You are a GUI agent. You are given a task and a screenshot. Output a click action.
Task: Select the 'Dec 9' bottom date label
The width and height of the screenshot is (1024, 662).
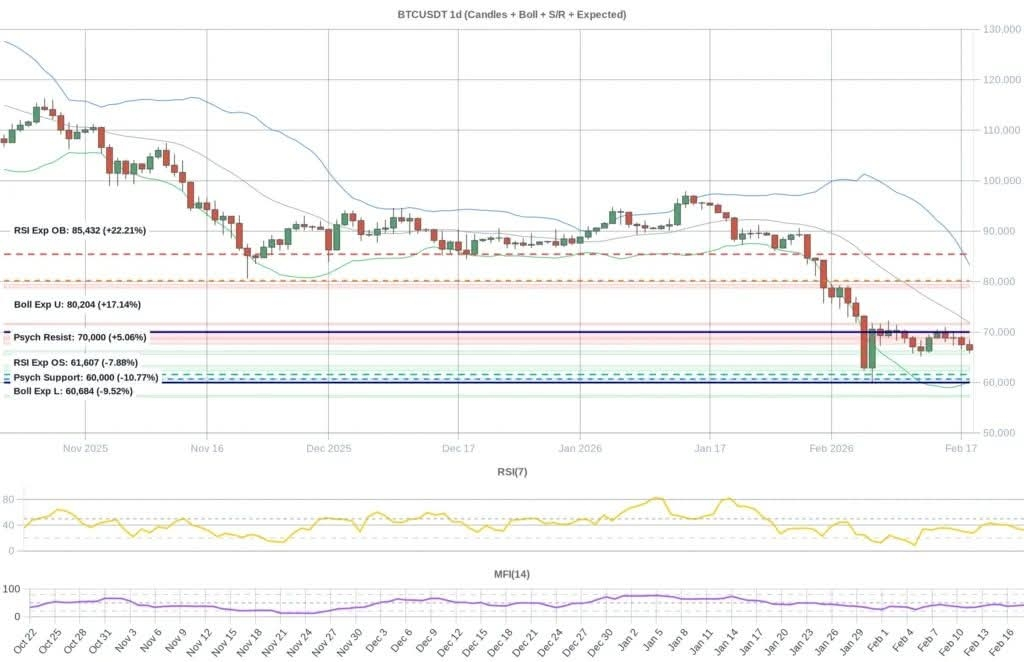click(x=428, y=642)
